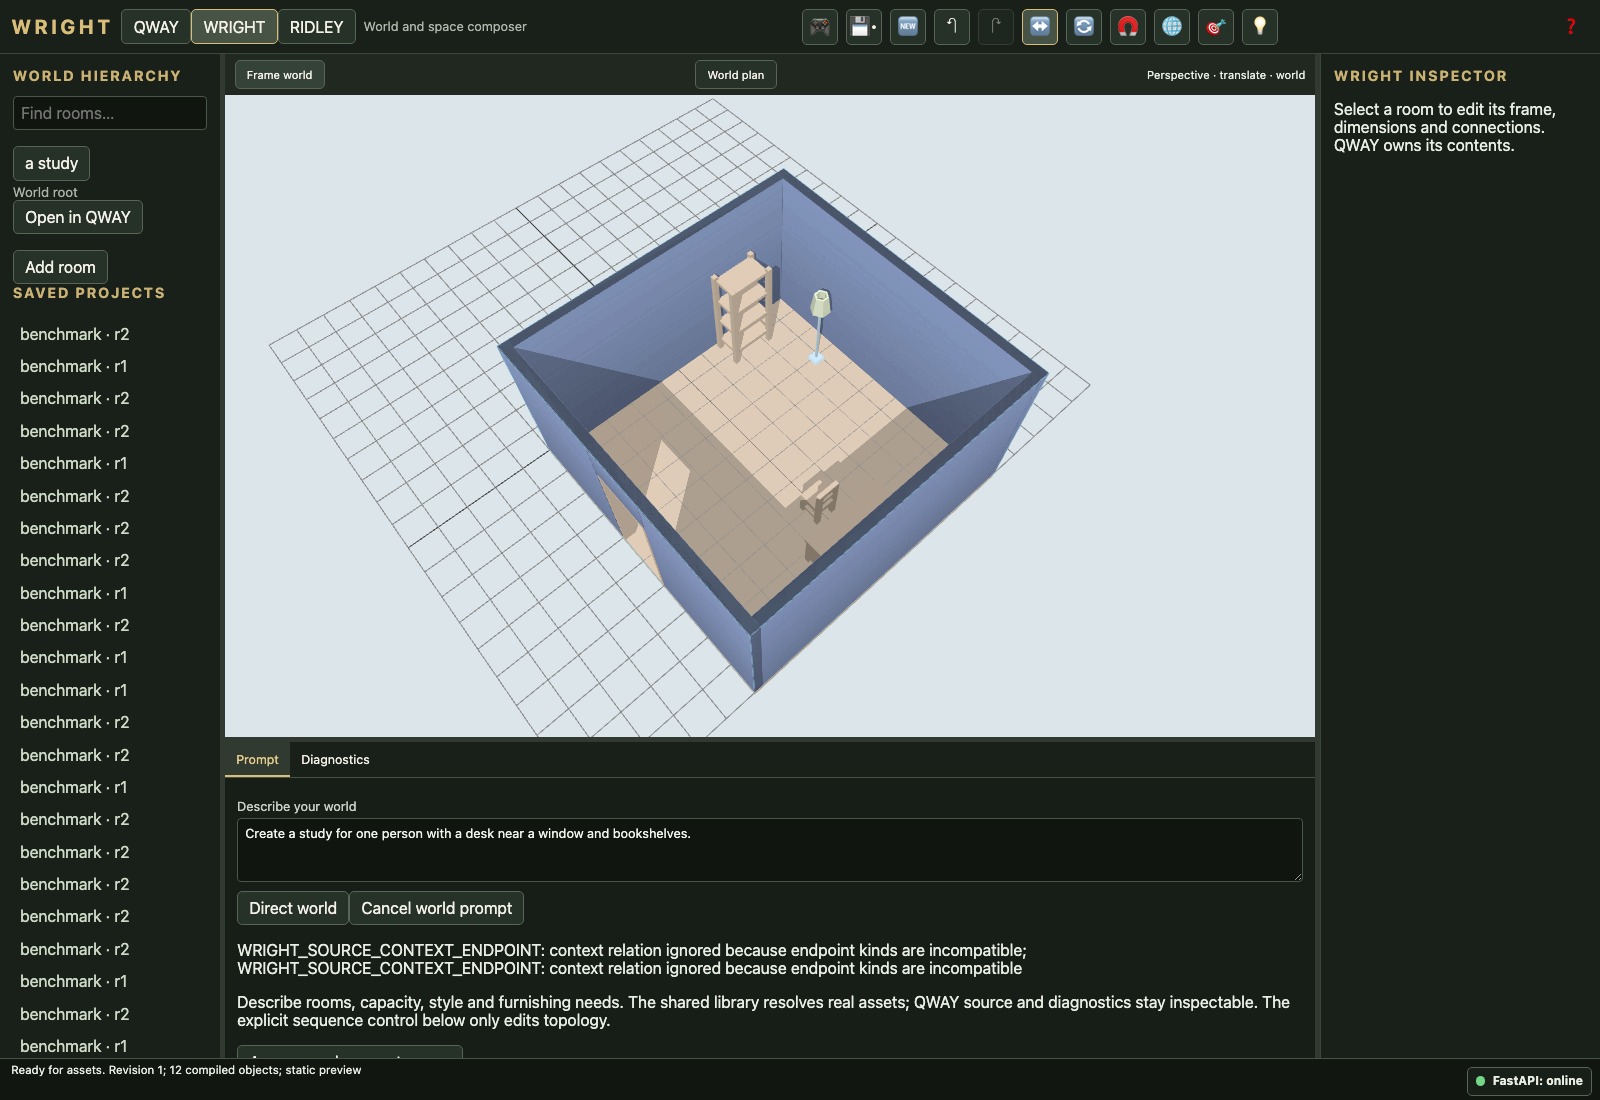Select 'a study' room in hierarchy
The image size is (1600, 1100).
coord(51,163)
